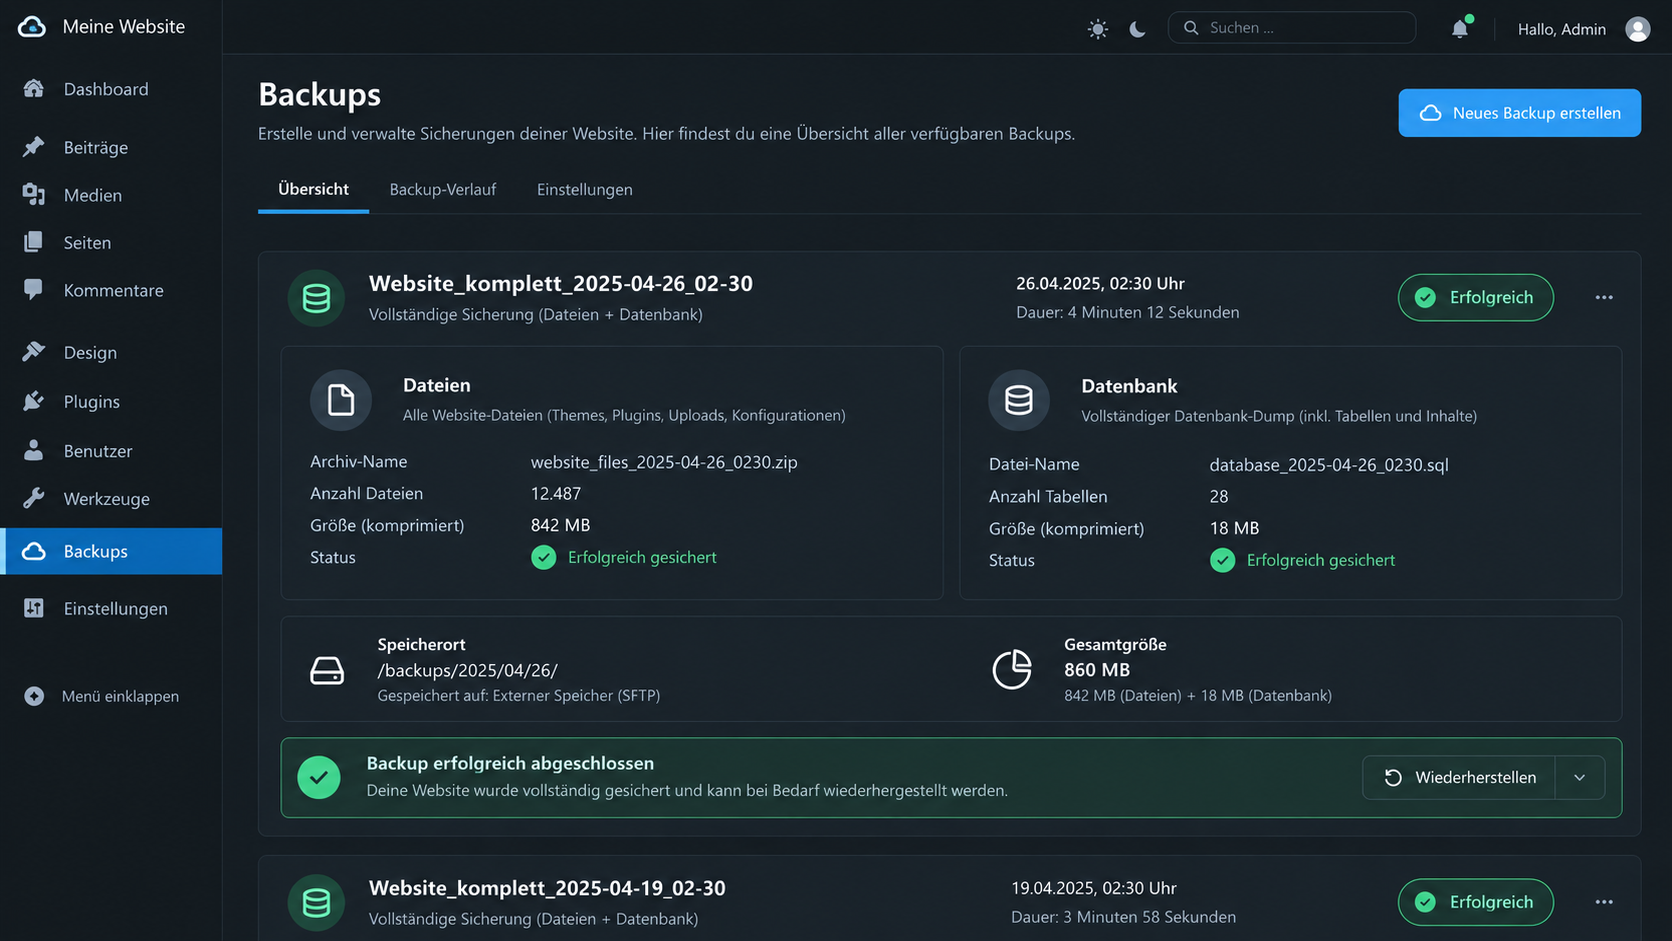The width and height of the screenshot is (1672, 941).
Task: Click title Website_komplett_2025-04-26_02-30
Action: [x=560, y=283]
